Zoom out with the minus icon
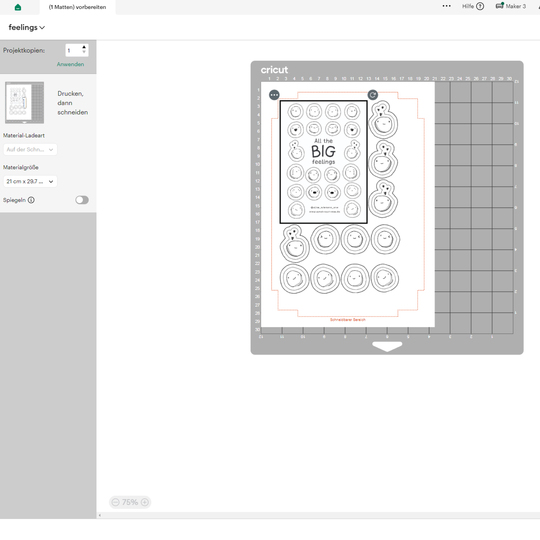Viewport: 540px width, 540px height. [x=116, y=502]
